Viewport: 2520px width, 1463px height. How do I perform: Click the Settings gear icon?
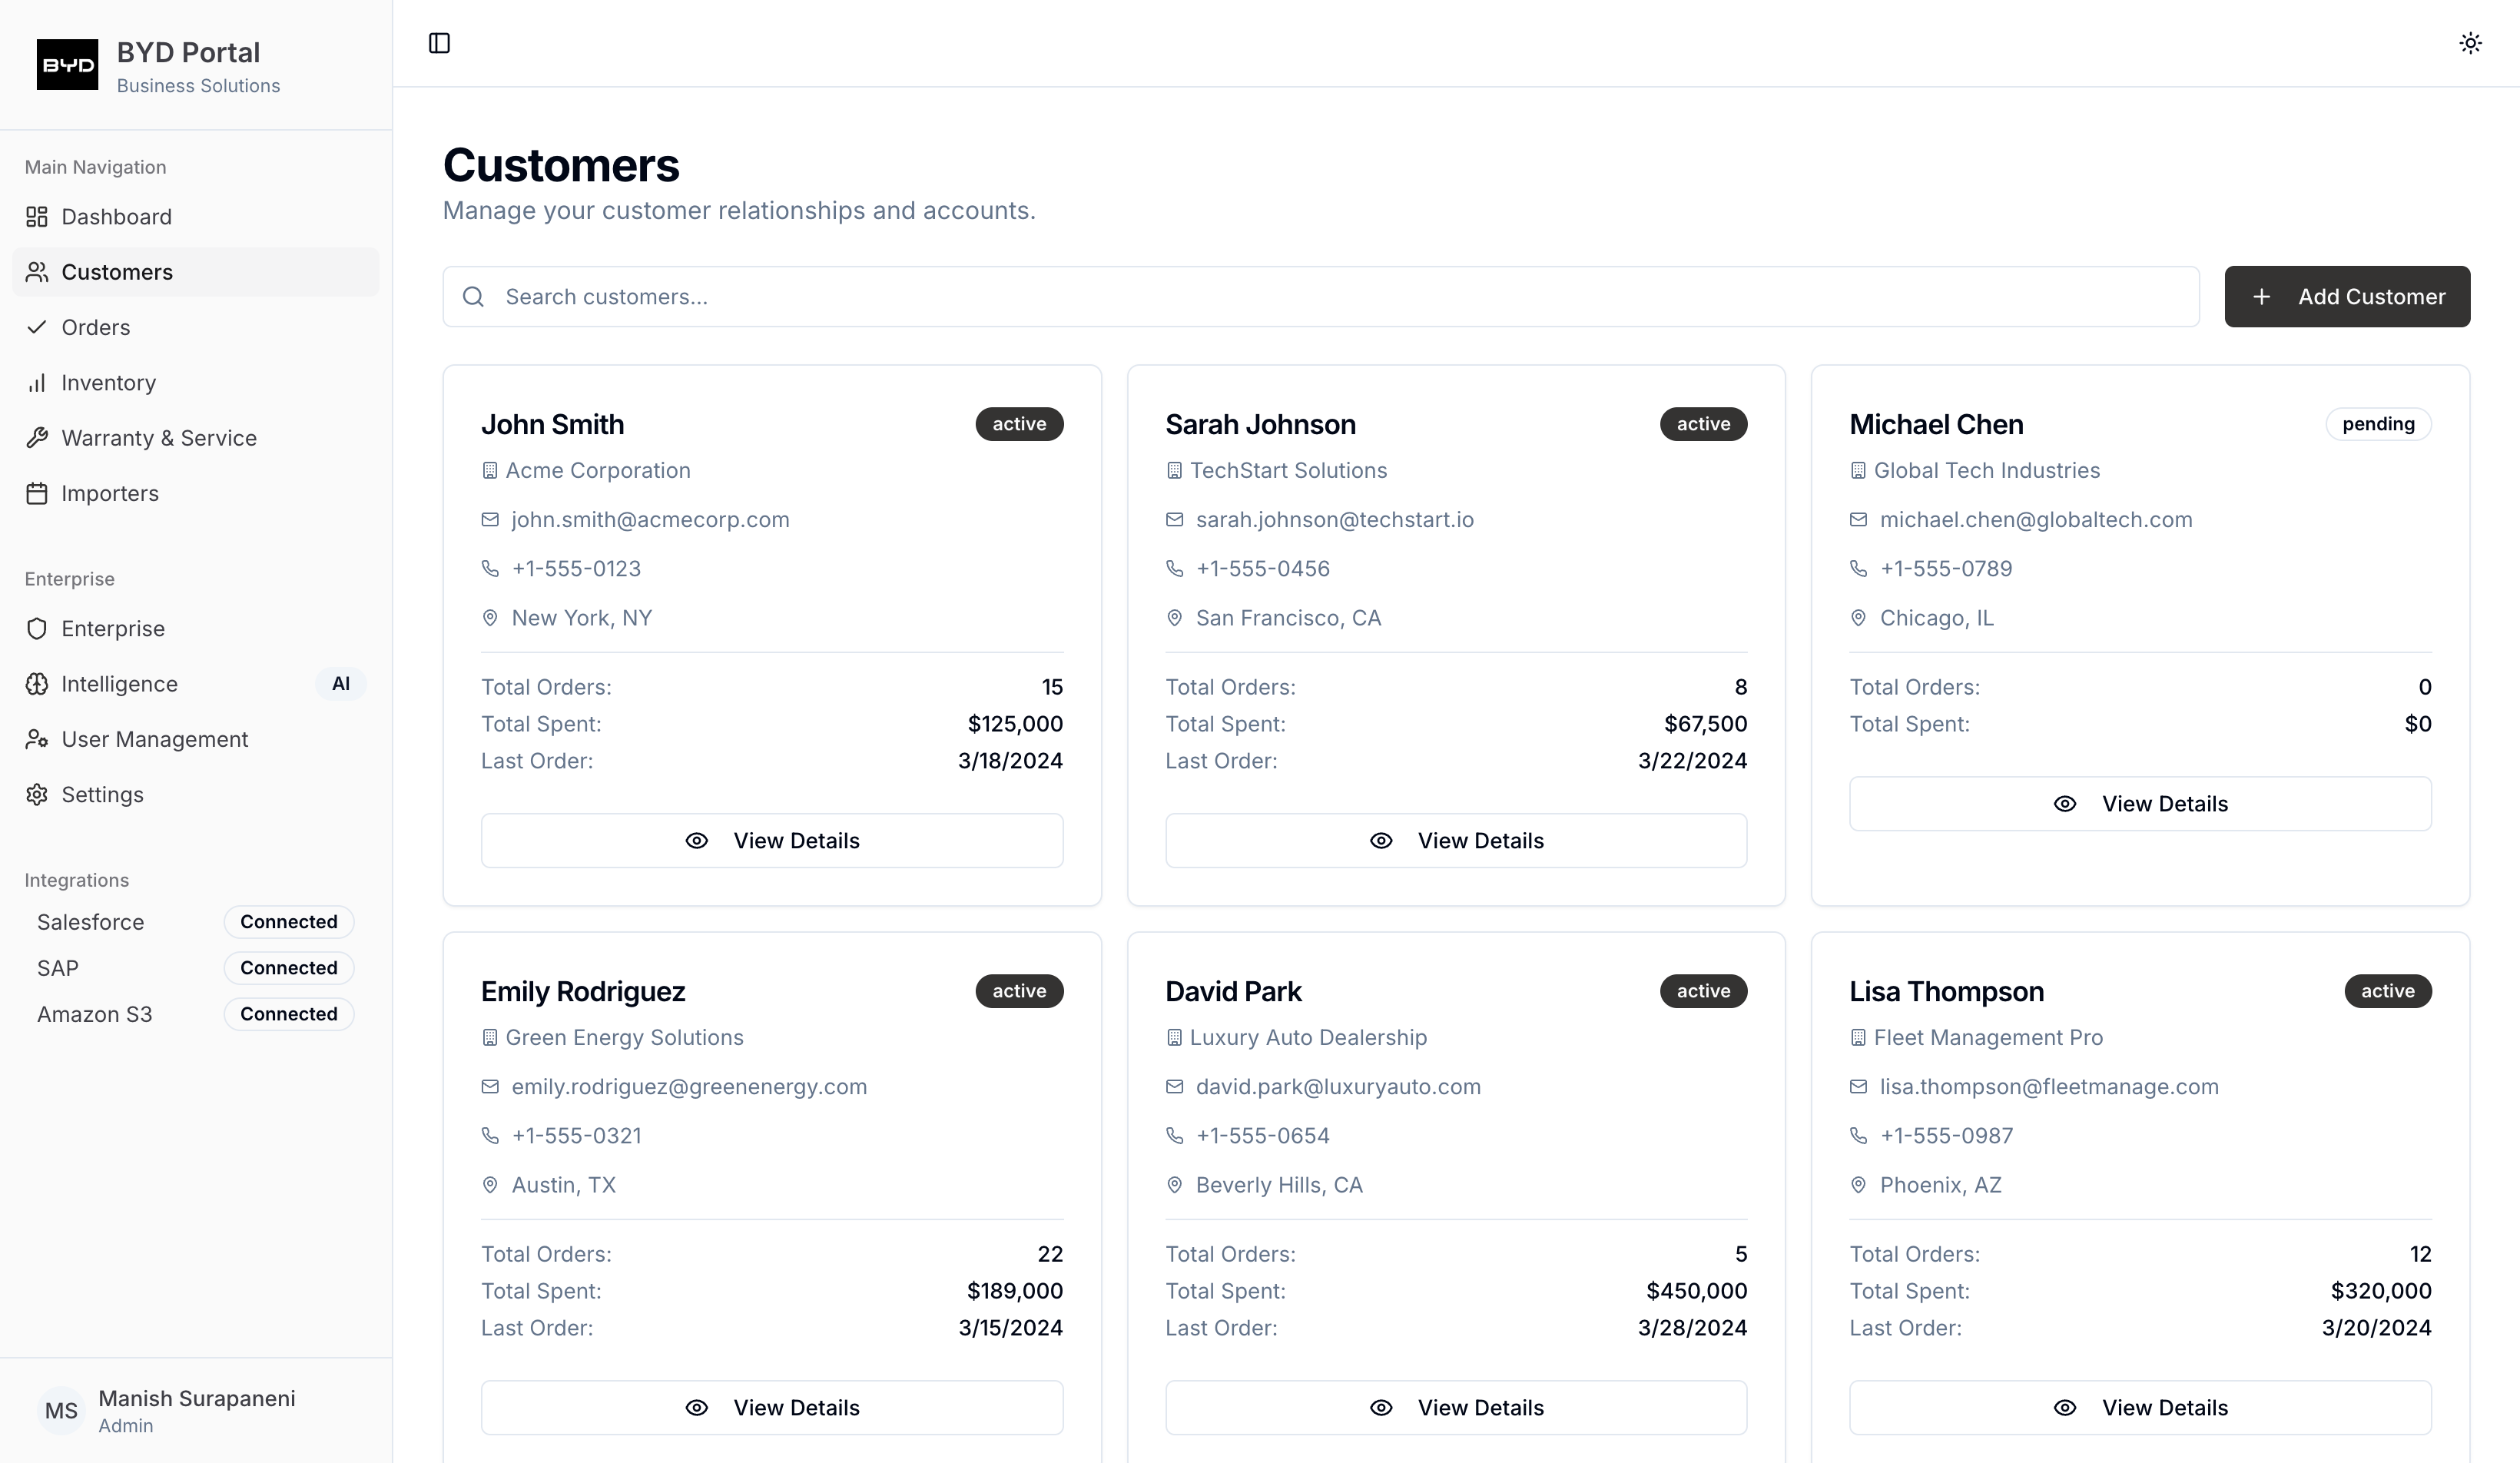point(37,794)
